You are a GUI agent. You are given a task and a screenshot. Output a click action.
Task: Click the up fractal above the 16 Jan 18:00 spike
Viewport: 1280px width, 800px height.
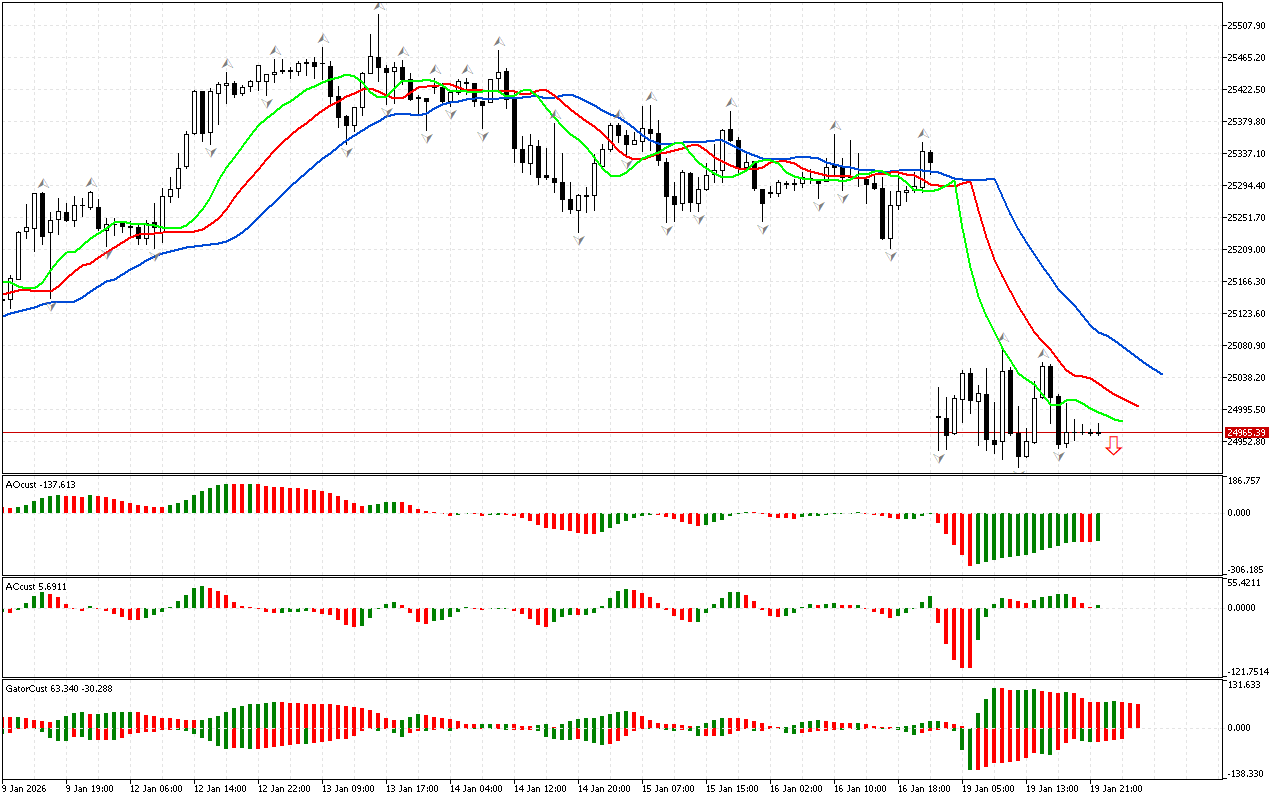click(924, 133)
